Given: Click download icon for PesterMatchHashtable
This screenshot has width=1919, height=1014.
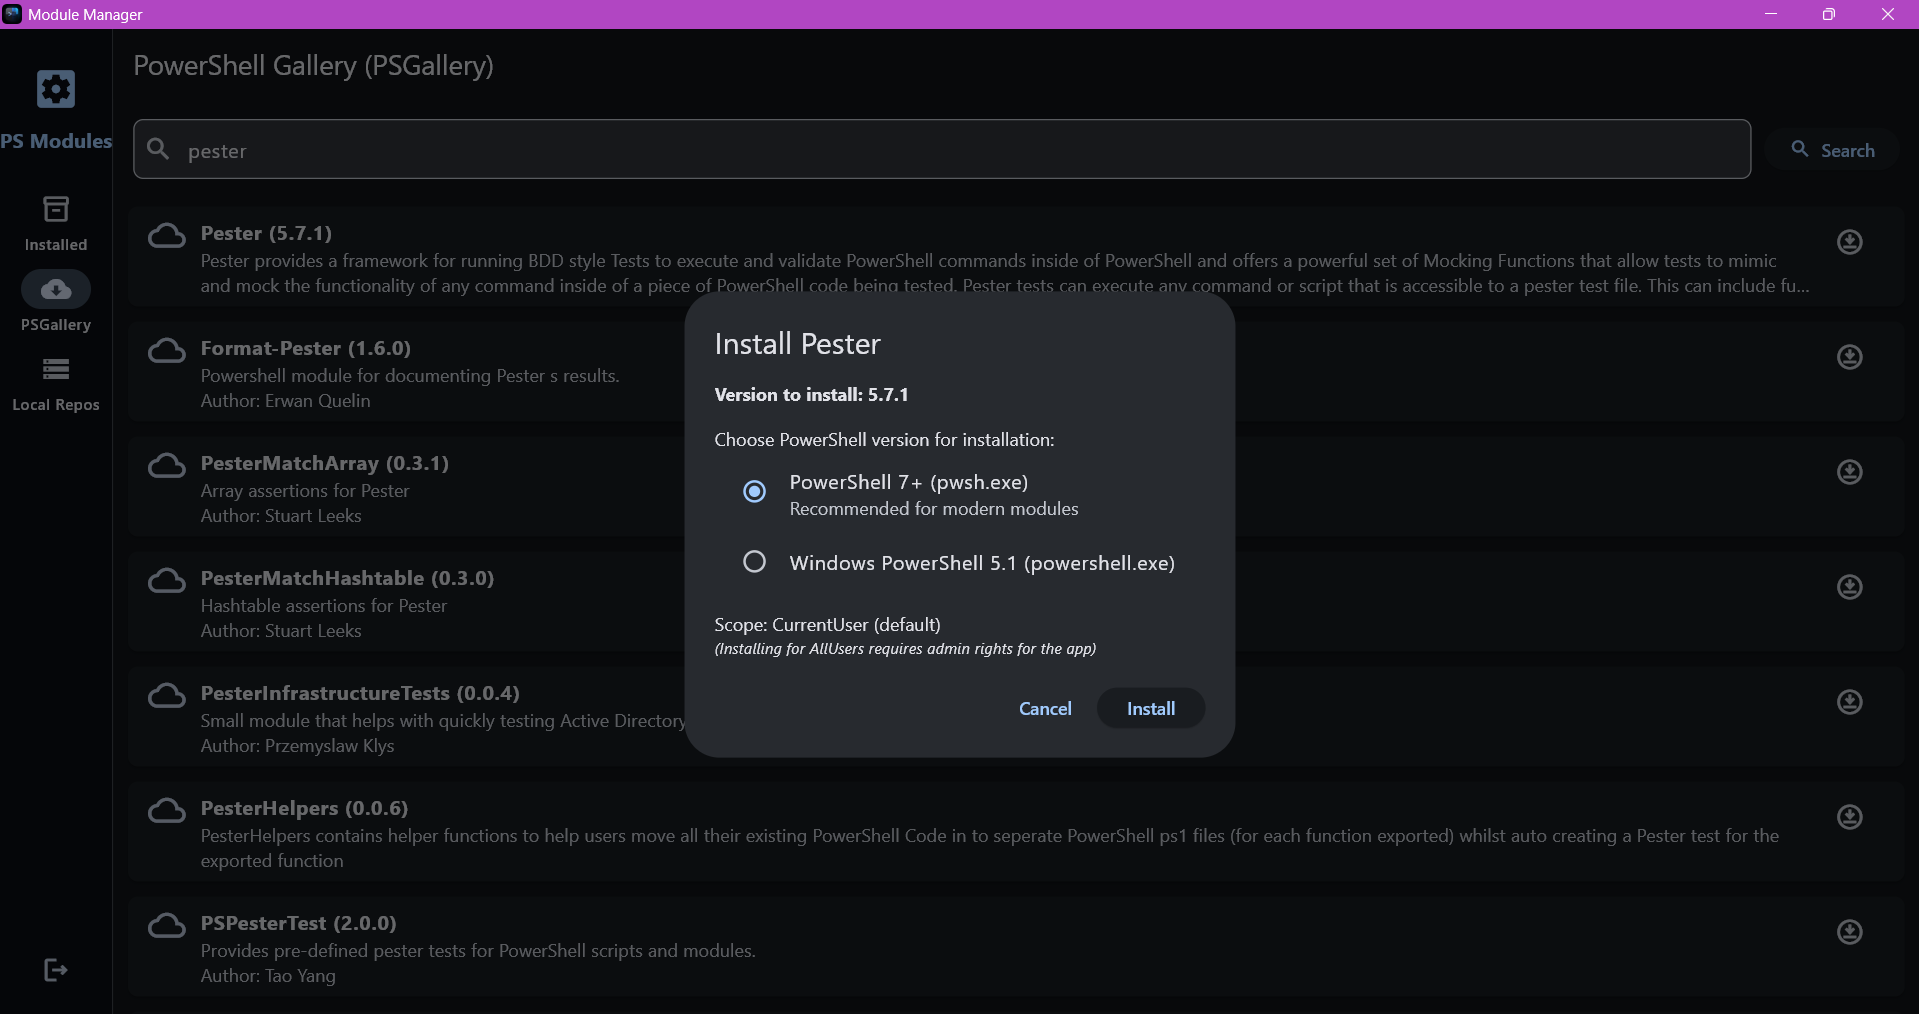Looking at the screenshot, I should [1850, 587].
